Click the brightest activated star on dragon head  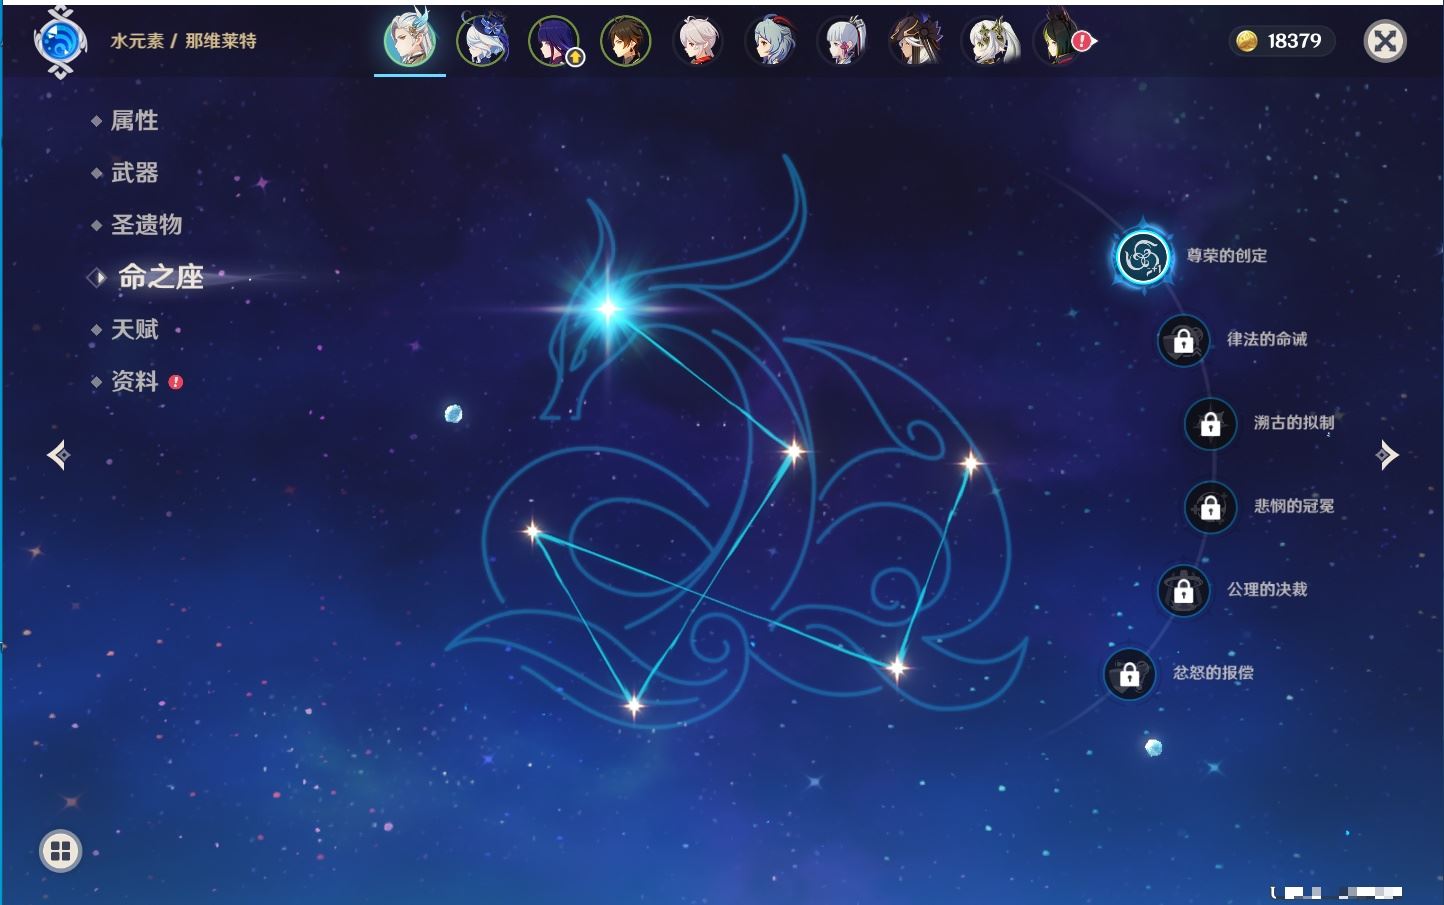pyautogui.click(x=607, y=309)
